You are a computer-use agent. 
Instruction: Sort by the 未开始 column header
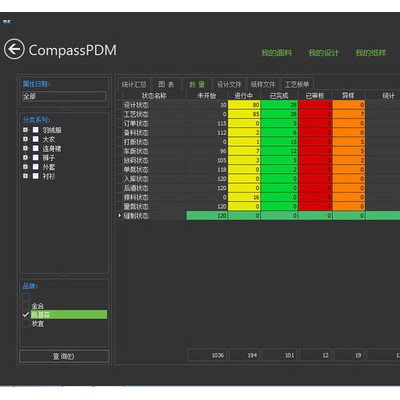[207, 96]
